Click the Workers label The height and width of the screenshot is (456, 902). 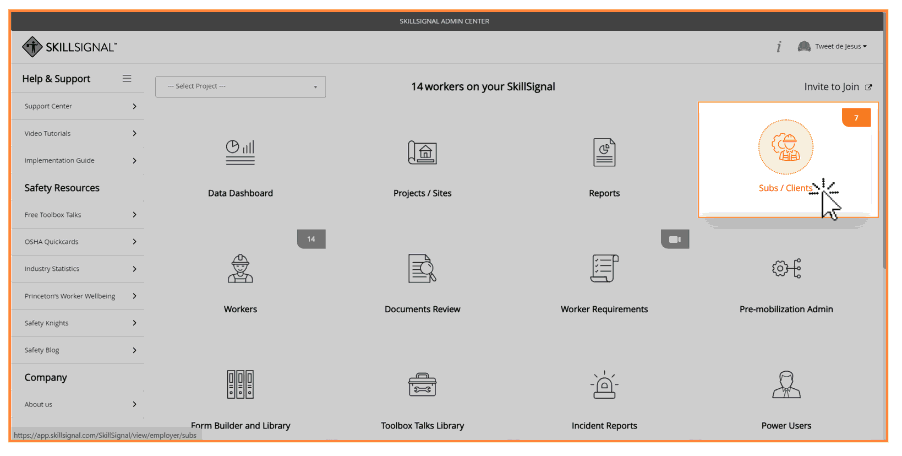point(240,309)
